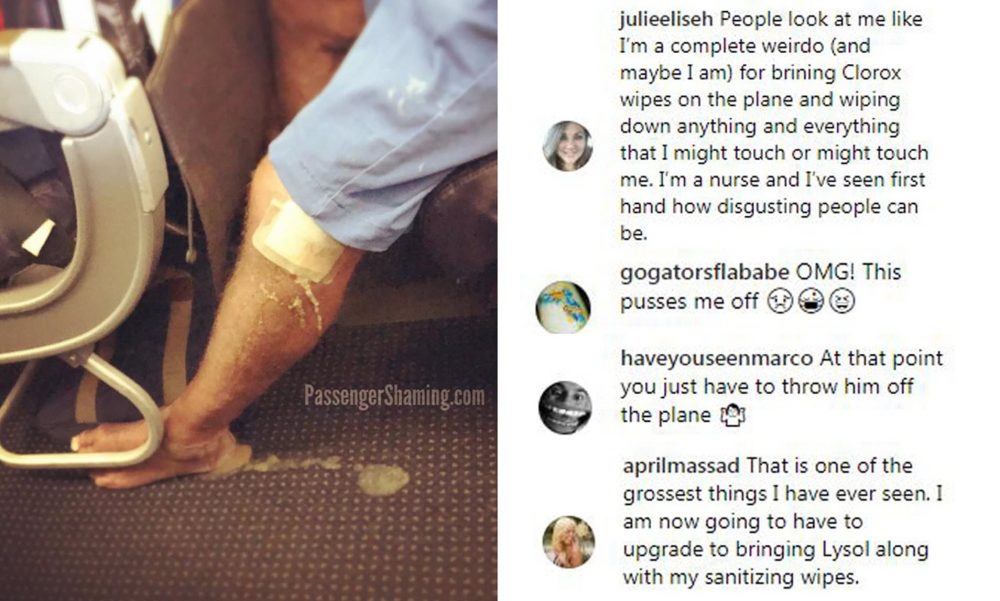1000x601 pixels.
Task: Select aprilmassad's comment about Lysol
Action: click(782, 521)
